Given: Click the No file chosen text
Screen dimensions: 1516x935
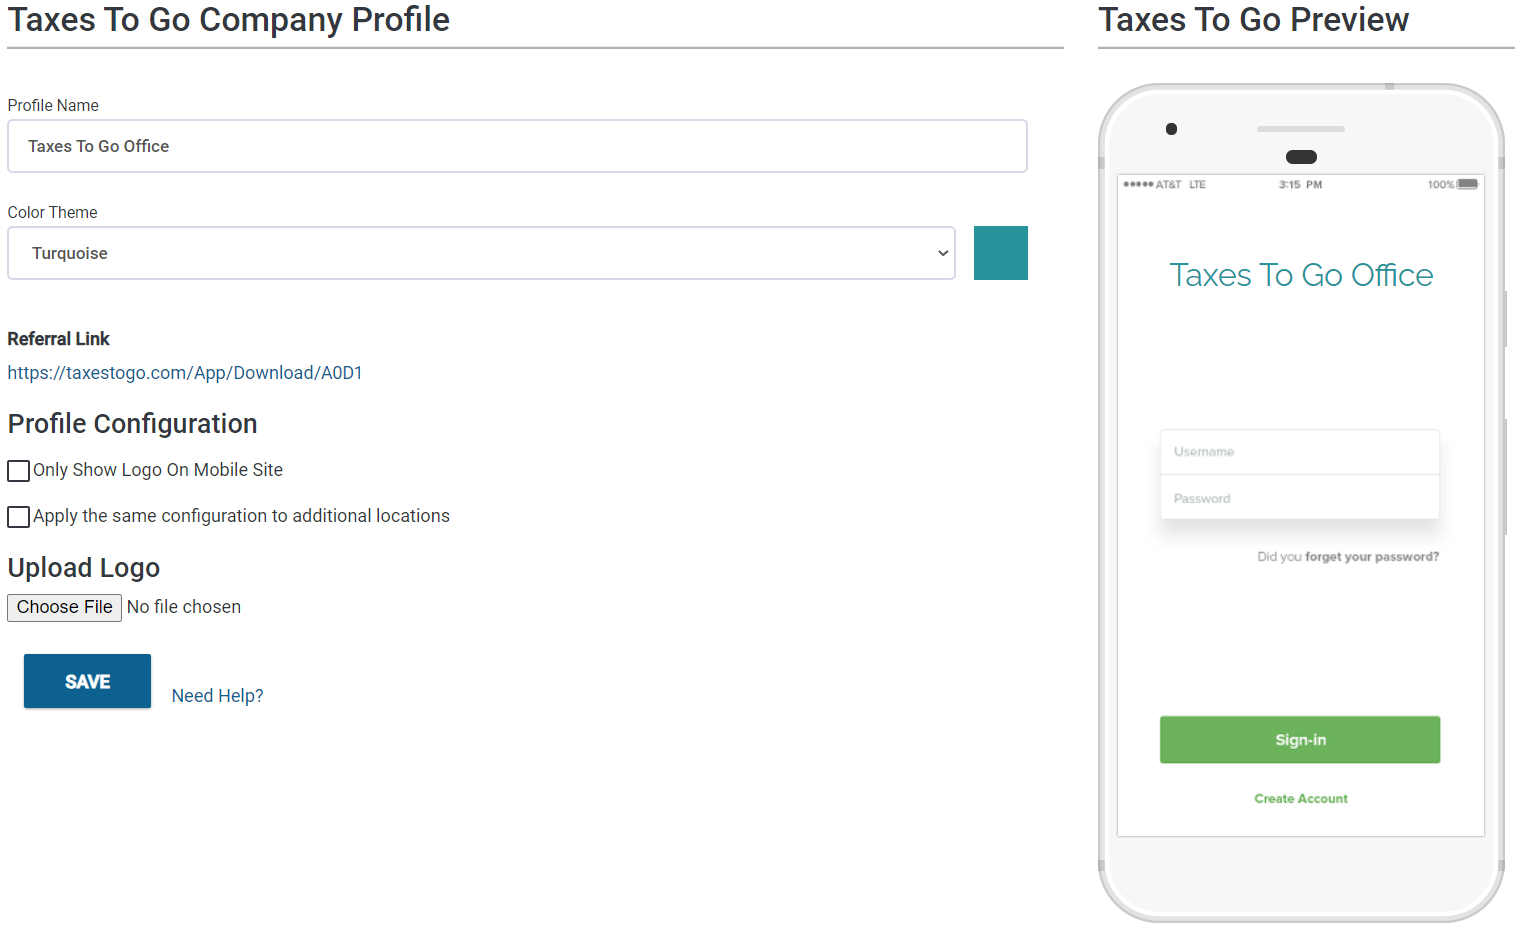Looking at the screenshot, I should (x=184, y=607).
